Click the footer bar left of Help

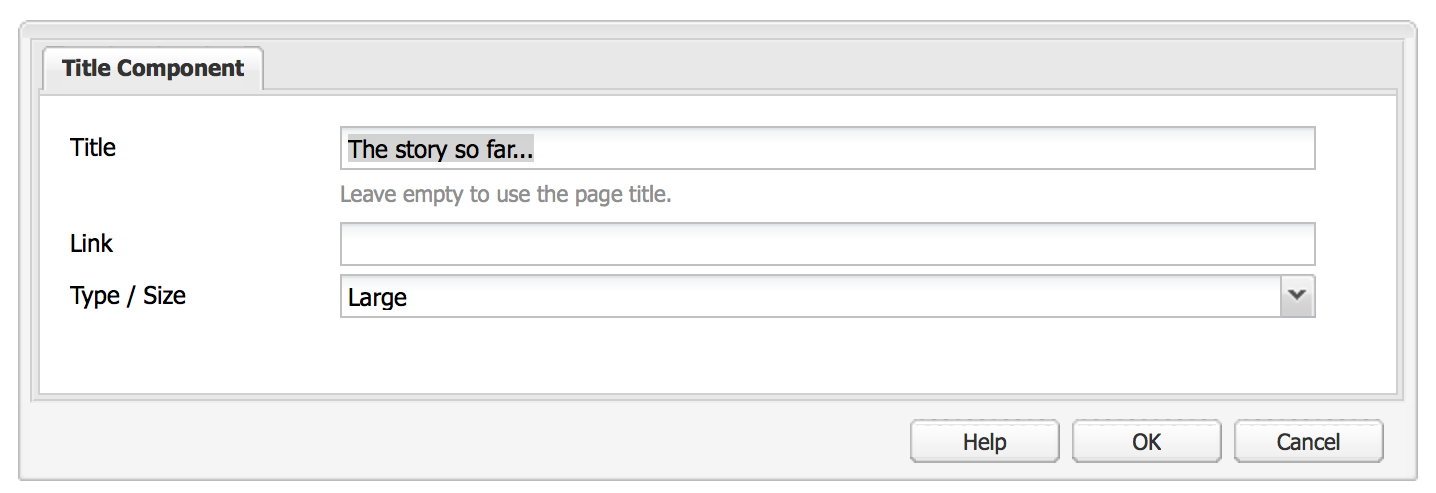pyautogui.click(x=450, y=442)
